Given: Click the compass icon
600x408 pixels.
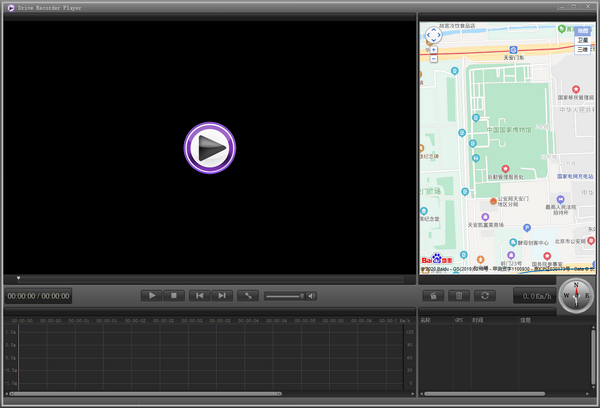Looking at the screenshot, I should pos(576,295).
